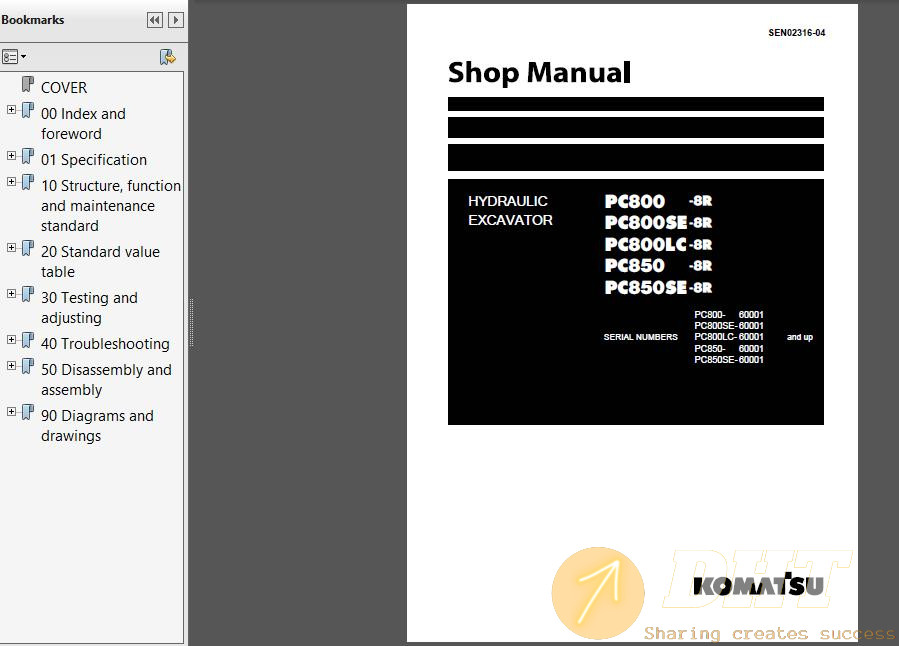899x646 pixels.
Task: Click the panel divider grip handle
Action: (191, 323)
